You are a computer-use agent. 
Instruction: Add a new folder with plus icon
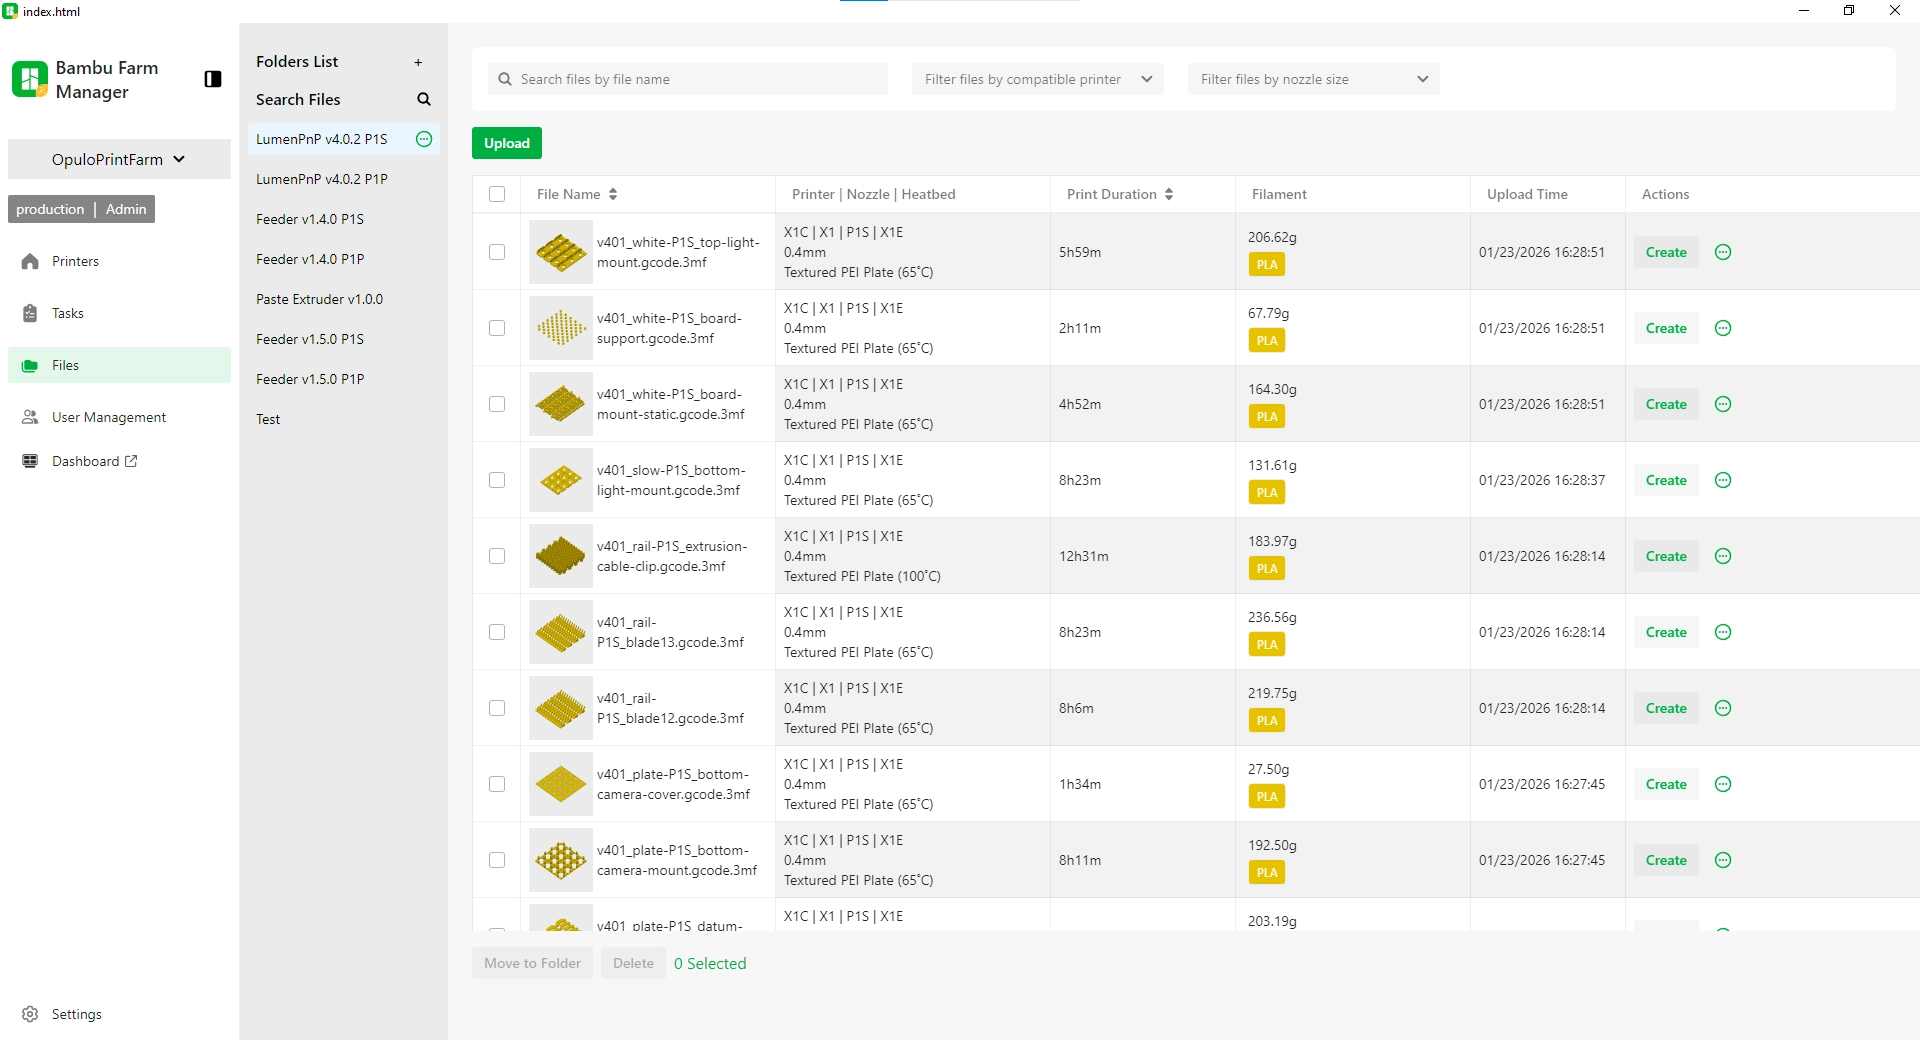point(418,62)
